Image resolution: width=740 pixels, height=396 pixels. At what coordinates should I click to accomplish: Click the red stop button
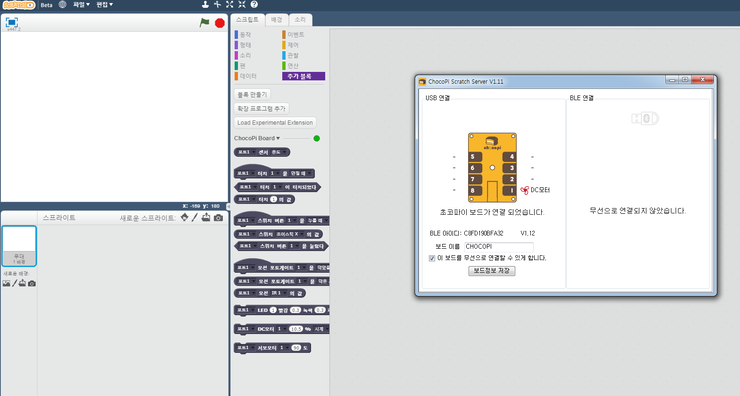(x=219, y=23)
